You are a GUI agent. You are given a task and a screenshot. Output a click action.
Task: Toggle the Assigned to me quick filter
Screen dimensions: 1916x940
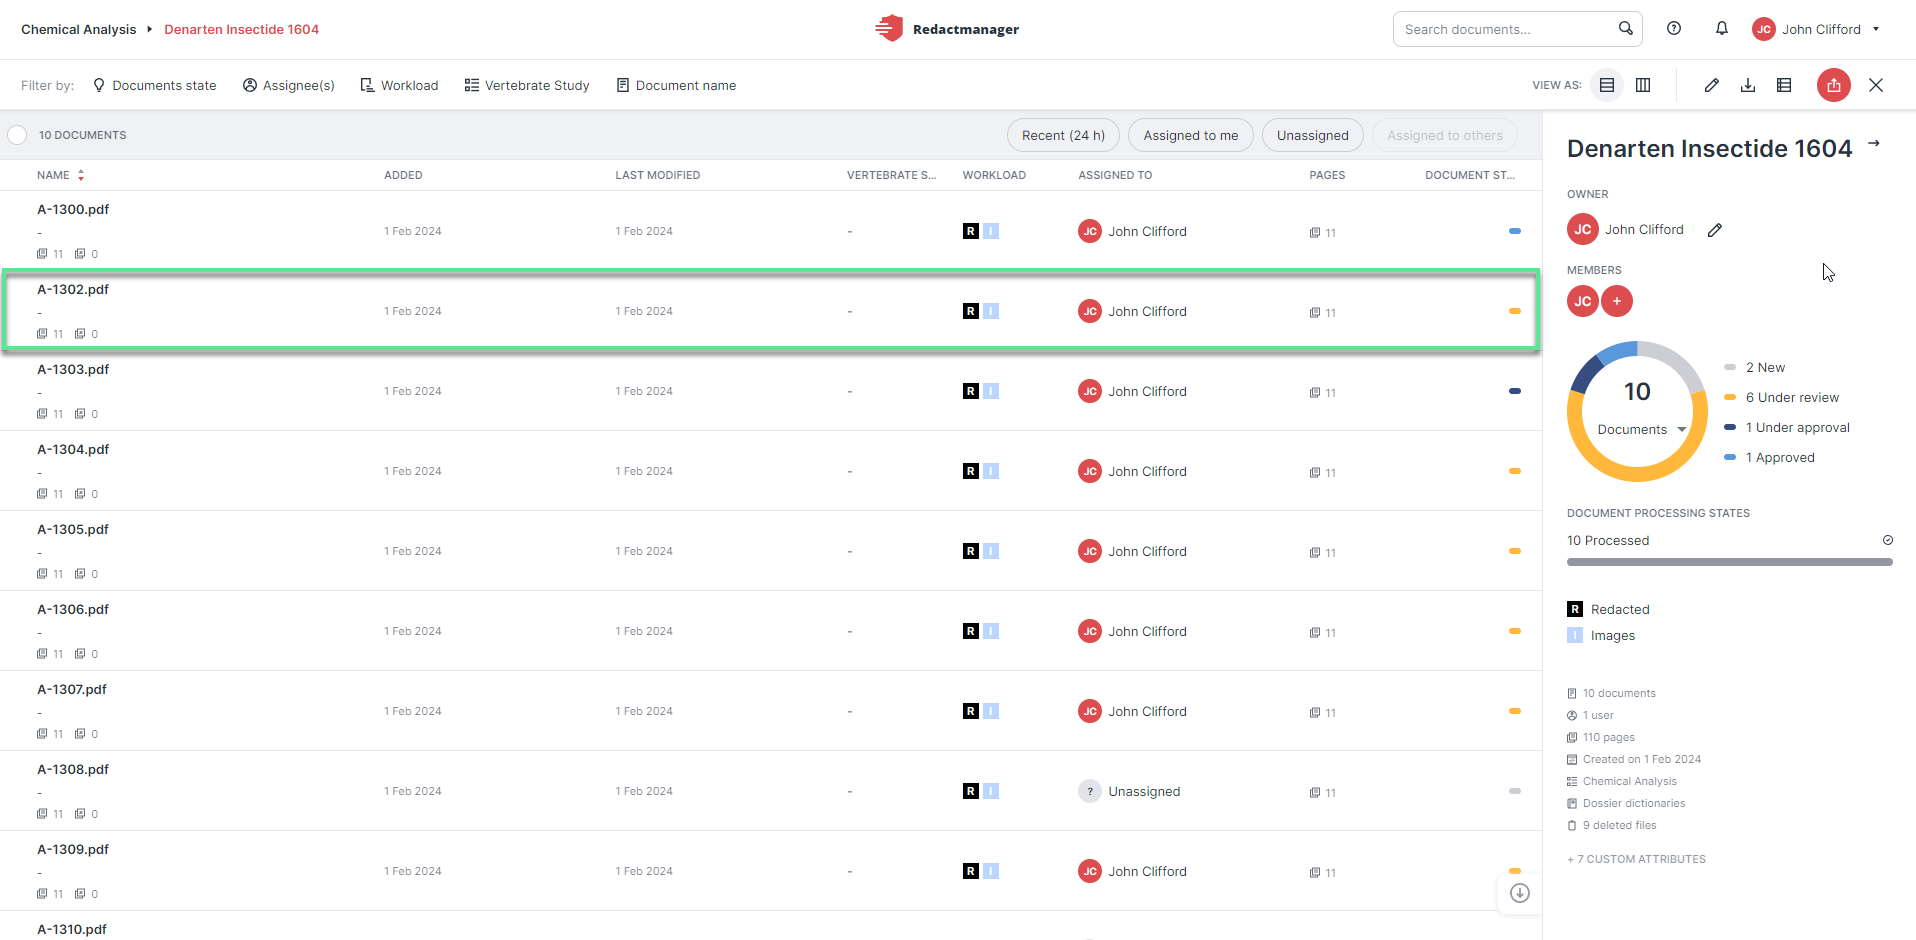coord(1191,135)
